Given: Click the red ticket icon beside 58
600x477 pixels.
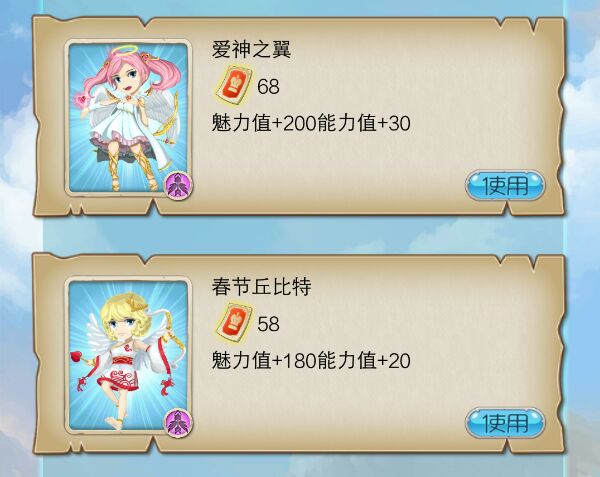Looking at the screenshot, I should tap(233, 323).
